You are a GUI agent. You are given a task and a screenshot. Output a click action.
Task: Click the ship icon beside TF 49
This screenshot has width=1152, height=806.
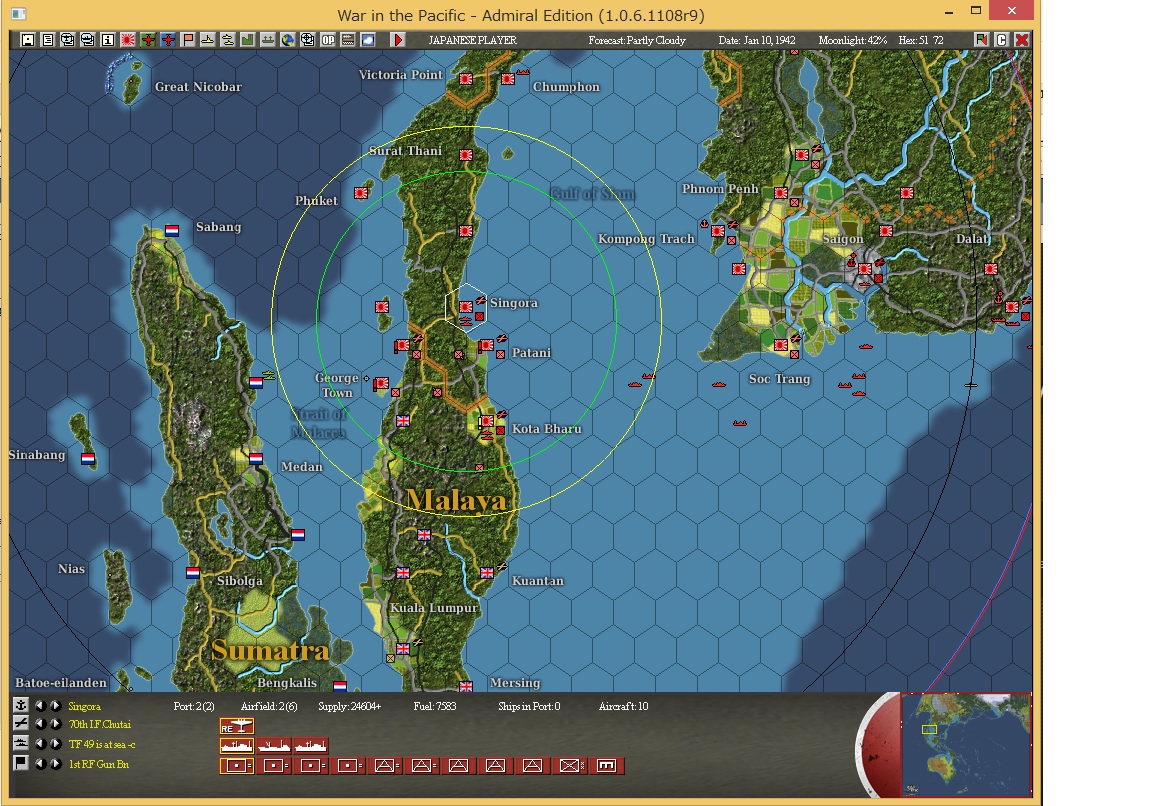(21, 744)
